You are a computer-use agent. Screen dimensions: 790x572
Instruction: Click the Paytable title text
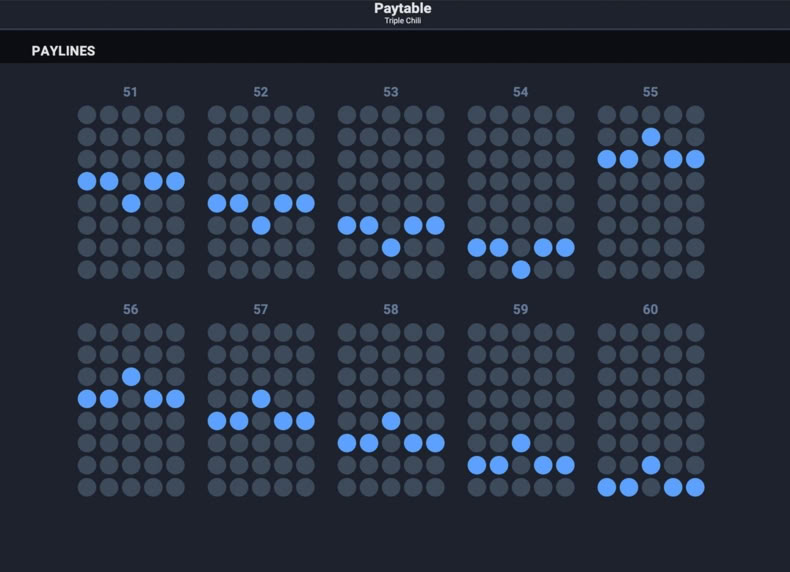tap(403, 8)
